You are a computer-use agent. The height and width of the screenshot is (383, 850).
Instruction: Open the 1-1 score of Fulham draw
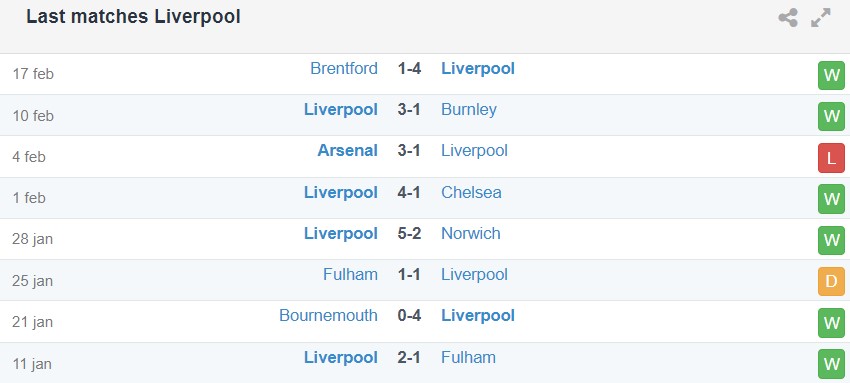point(409,275)
